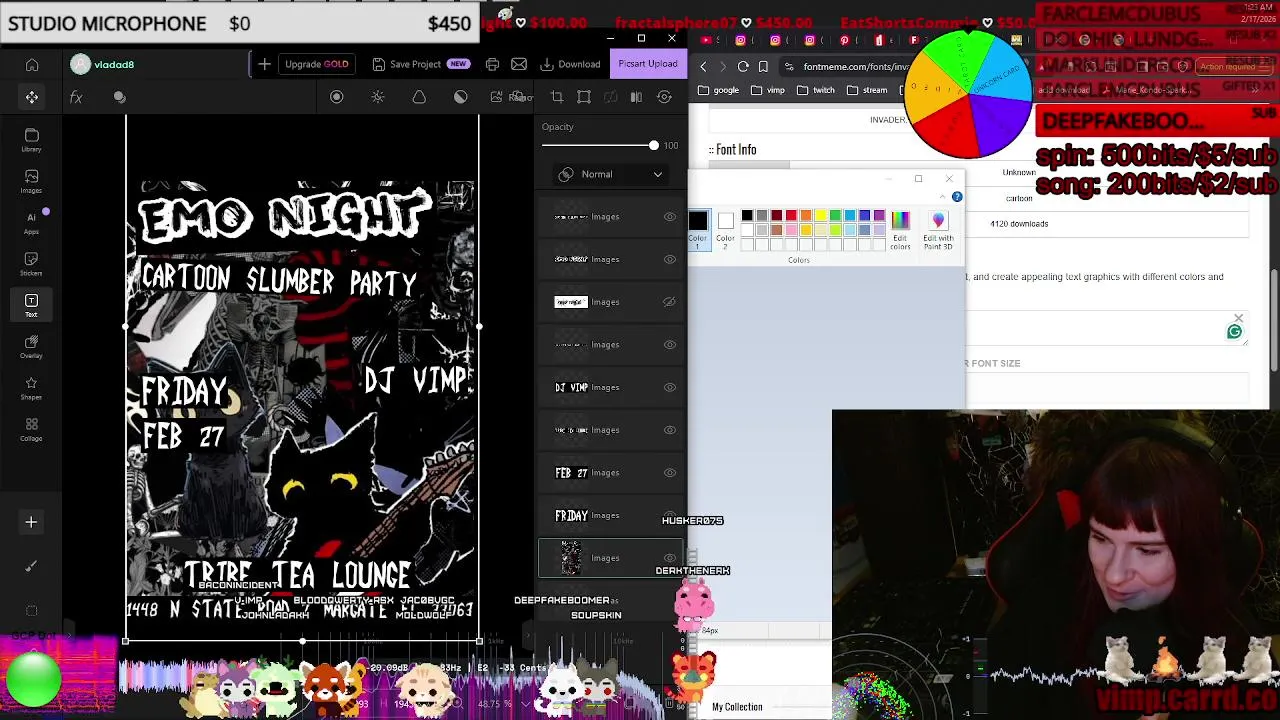The width and height of the screenshot is (1280, 720).
Task: Select the DJ VIMP layer row
Action: [611, 387]
